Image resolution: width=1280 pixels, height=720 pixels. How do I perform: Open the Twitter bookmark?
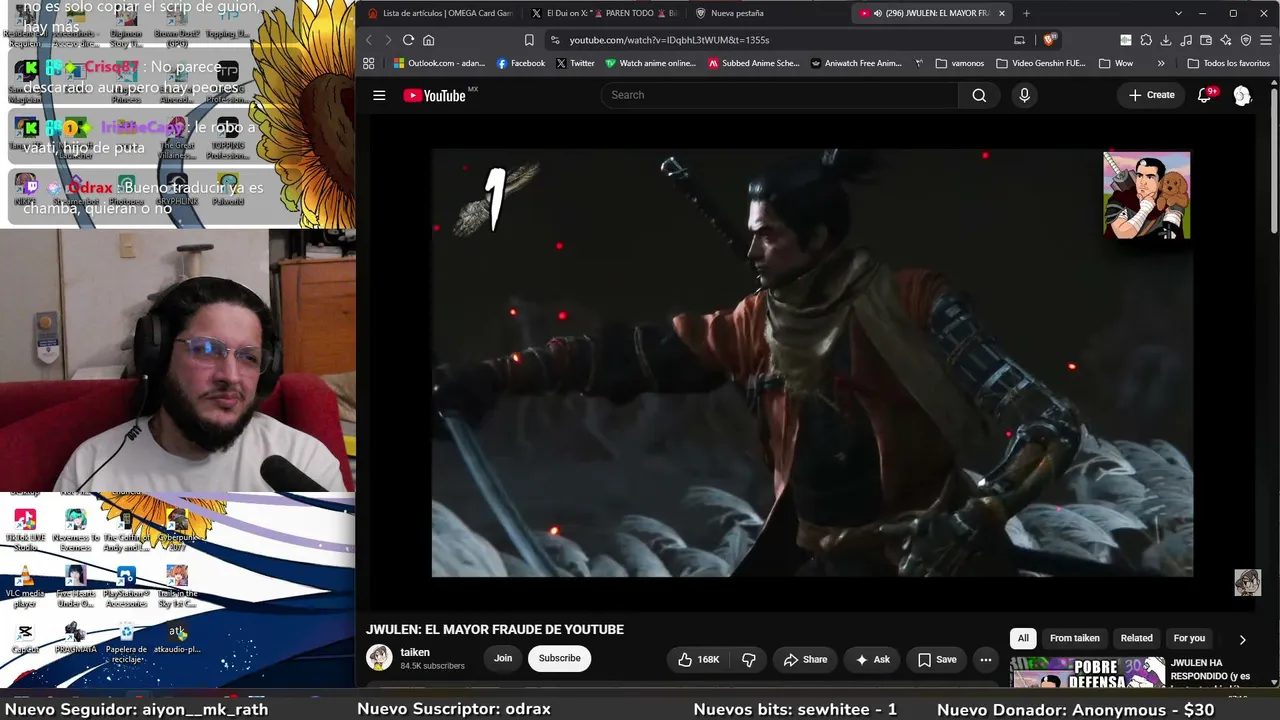tap(575, 63)
